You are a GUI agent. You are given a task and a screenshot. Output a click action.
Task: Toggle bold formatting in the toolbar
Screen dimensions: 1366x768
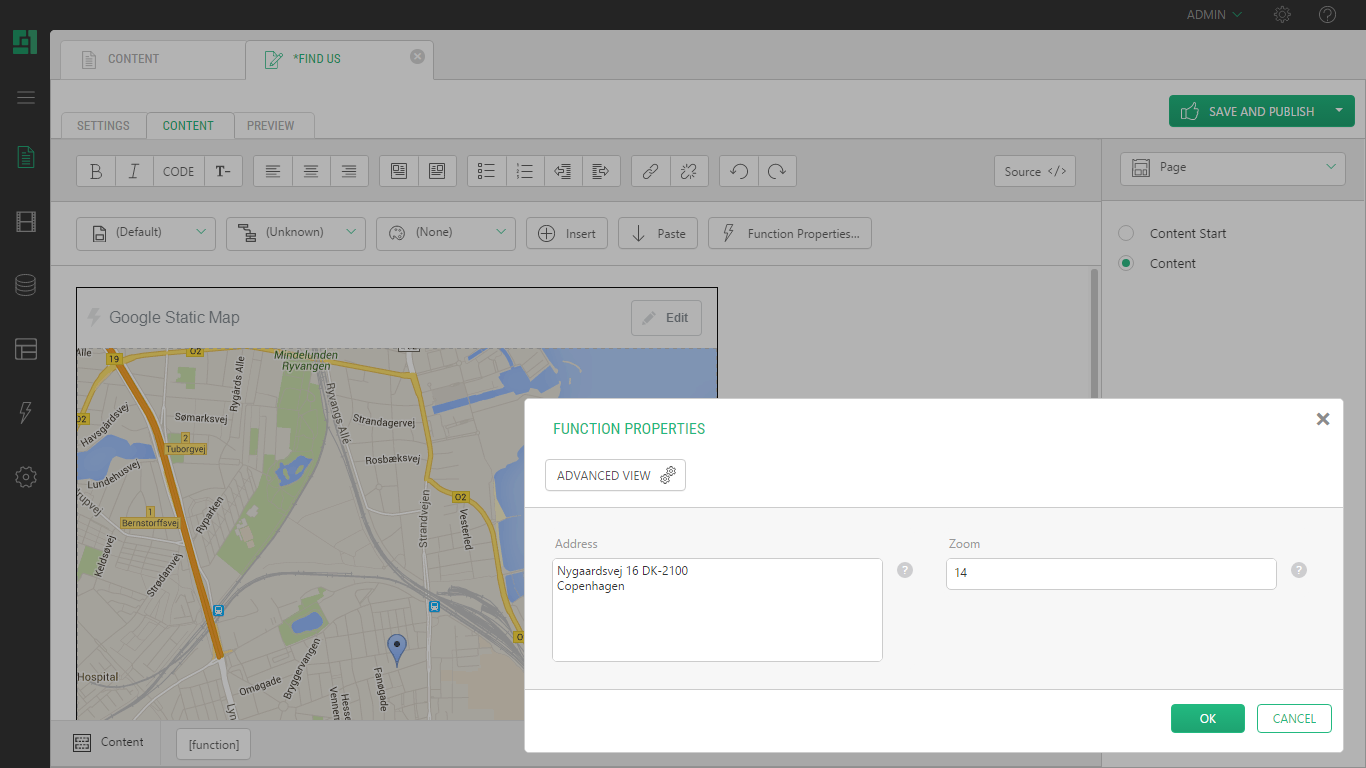pos(96,171)
